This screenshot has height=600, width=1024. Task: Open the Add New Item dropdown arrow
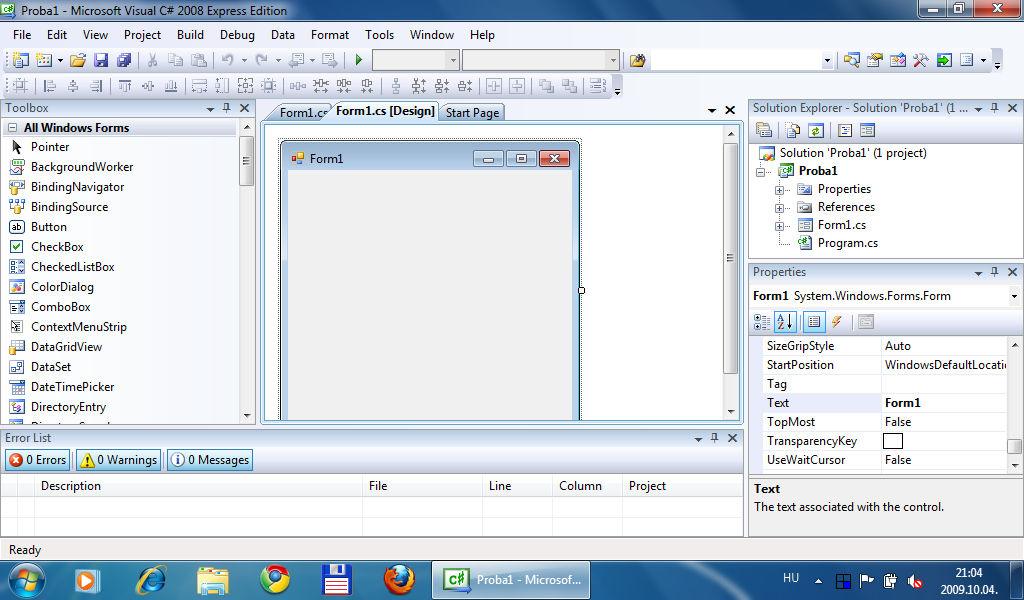(x=60, y=61)
